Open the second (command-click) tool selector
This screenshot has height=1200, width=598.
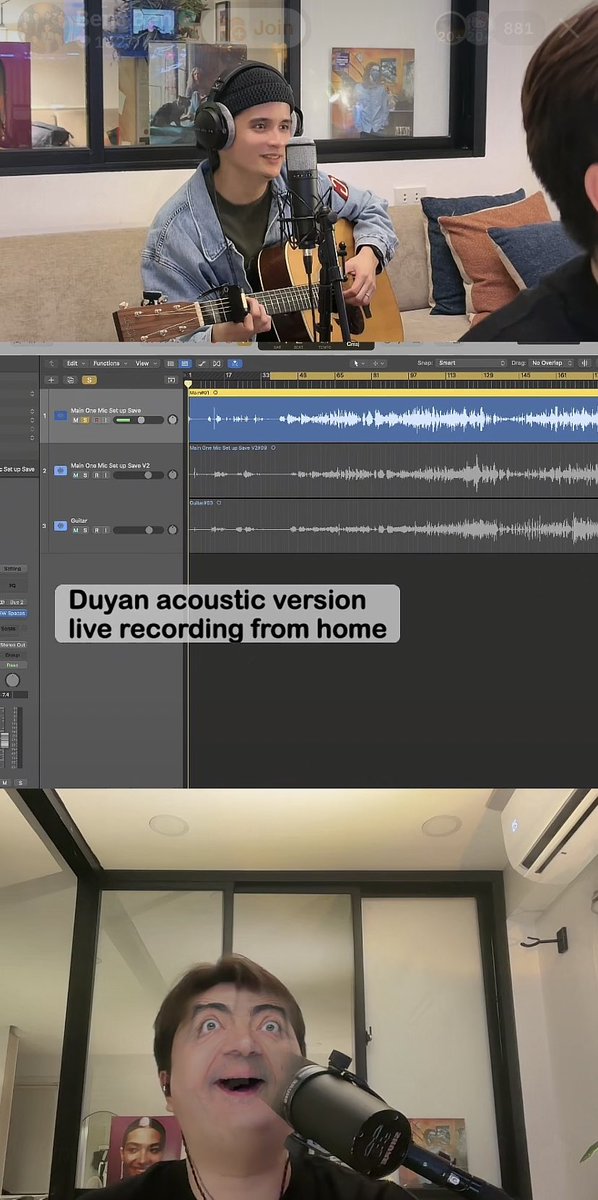pyautogui.click(x=378, y=362)
